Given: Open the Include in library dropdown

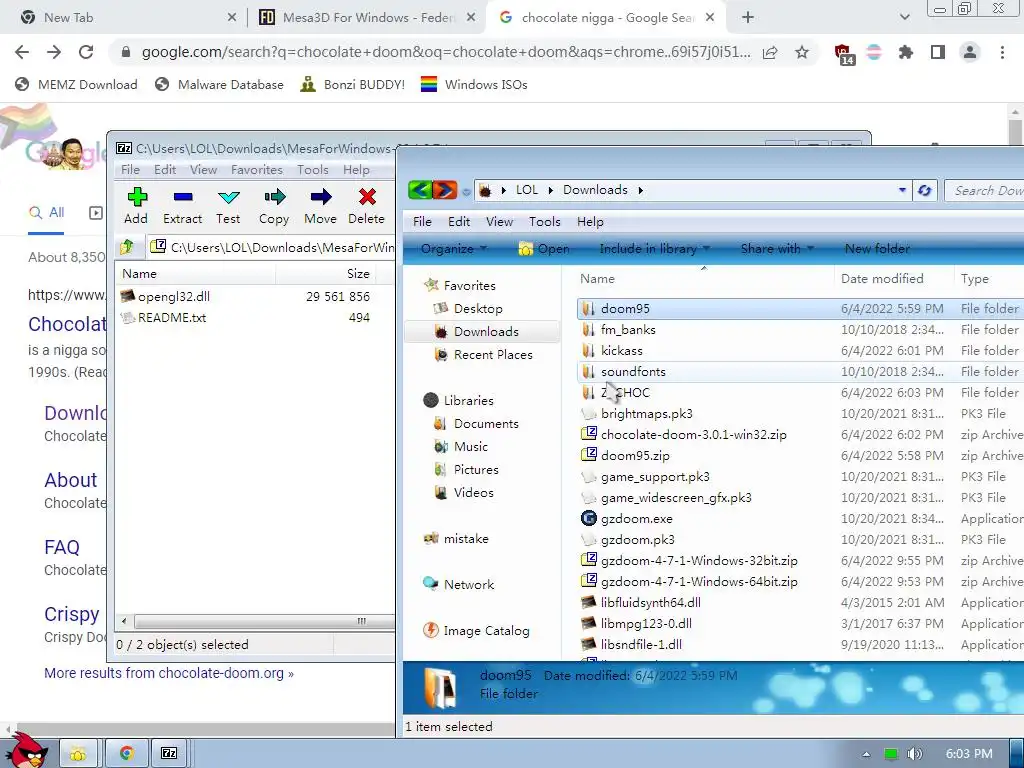Looking at the screenshot, I should click(x=654, y=249).
